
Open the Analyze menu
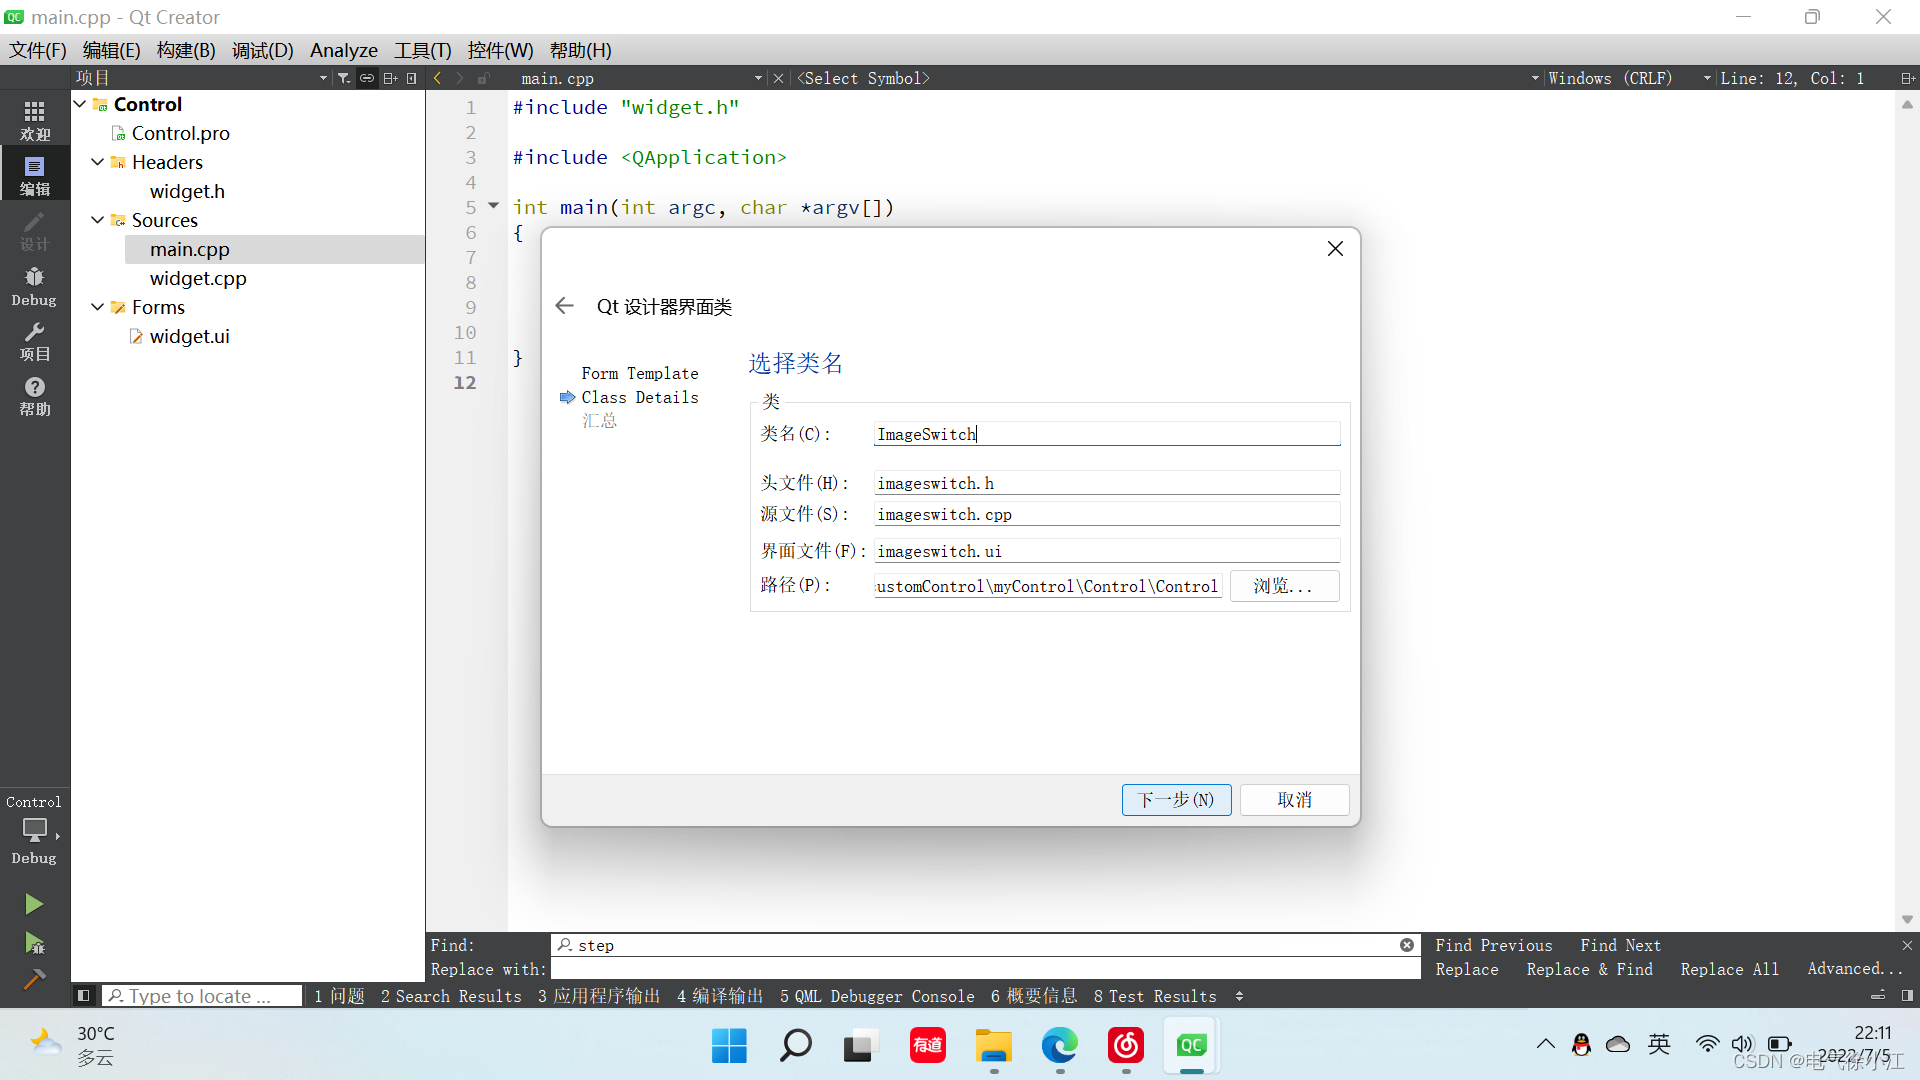coord(344,50)
